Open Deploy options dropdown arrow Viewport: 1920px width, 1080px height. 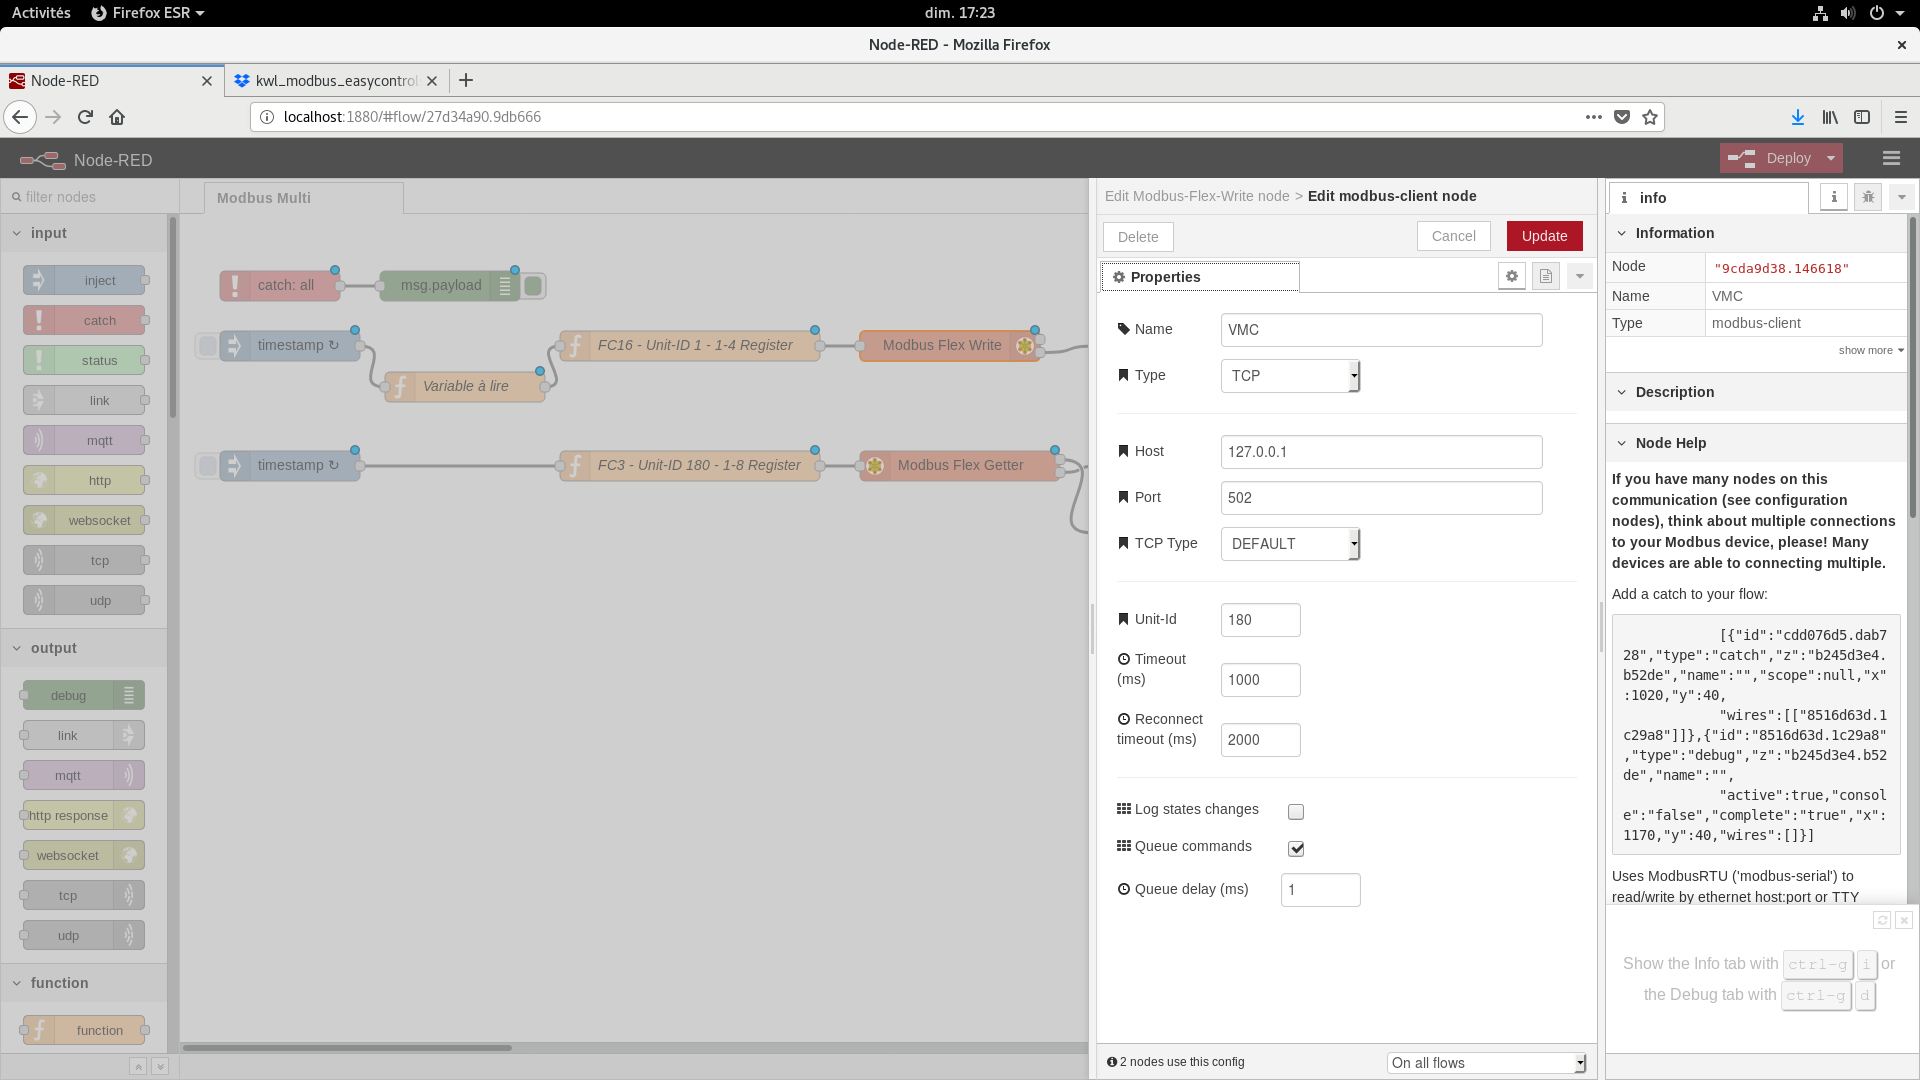click(1831, 158)
